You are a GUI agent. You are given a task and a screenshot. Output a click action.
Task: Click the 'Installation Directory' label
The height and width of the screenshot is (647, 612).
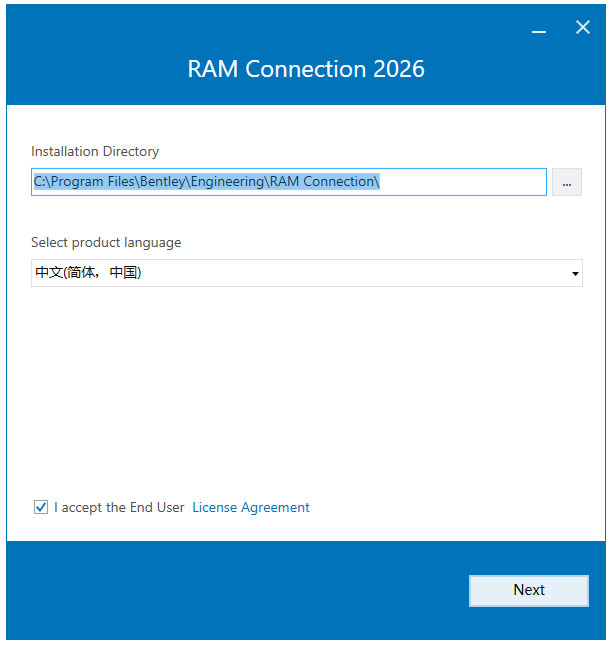95,151
